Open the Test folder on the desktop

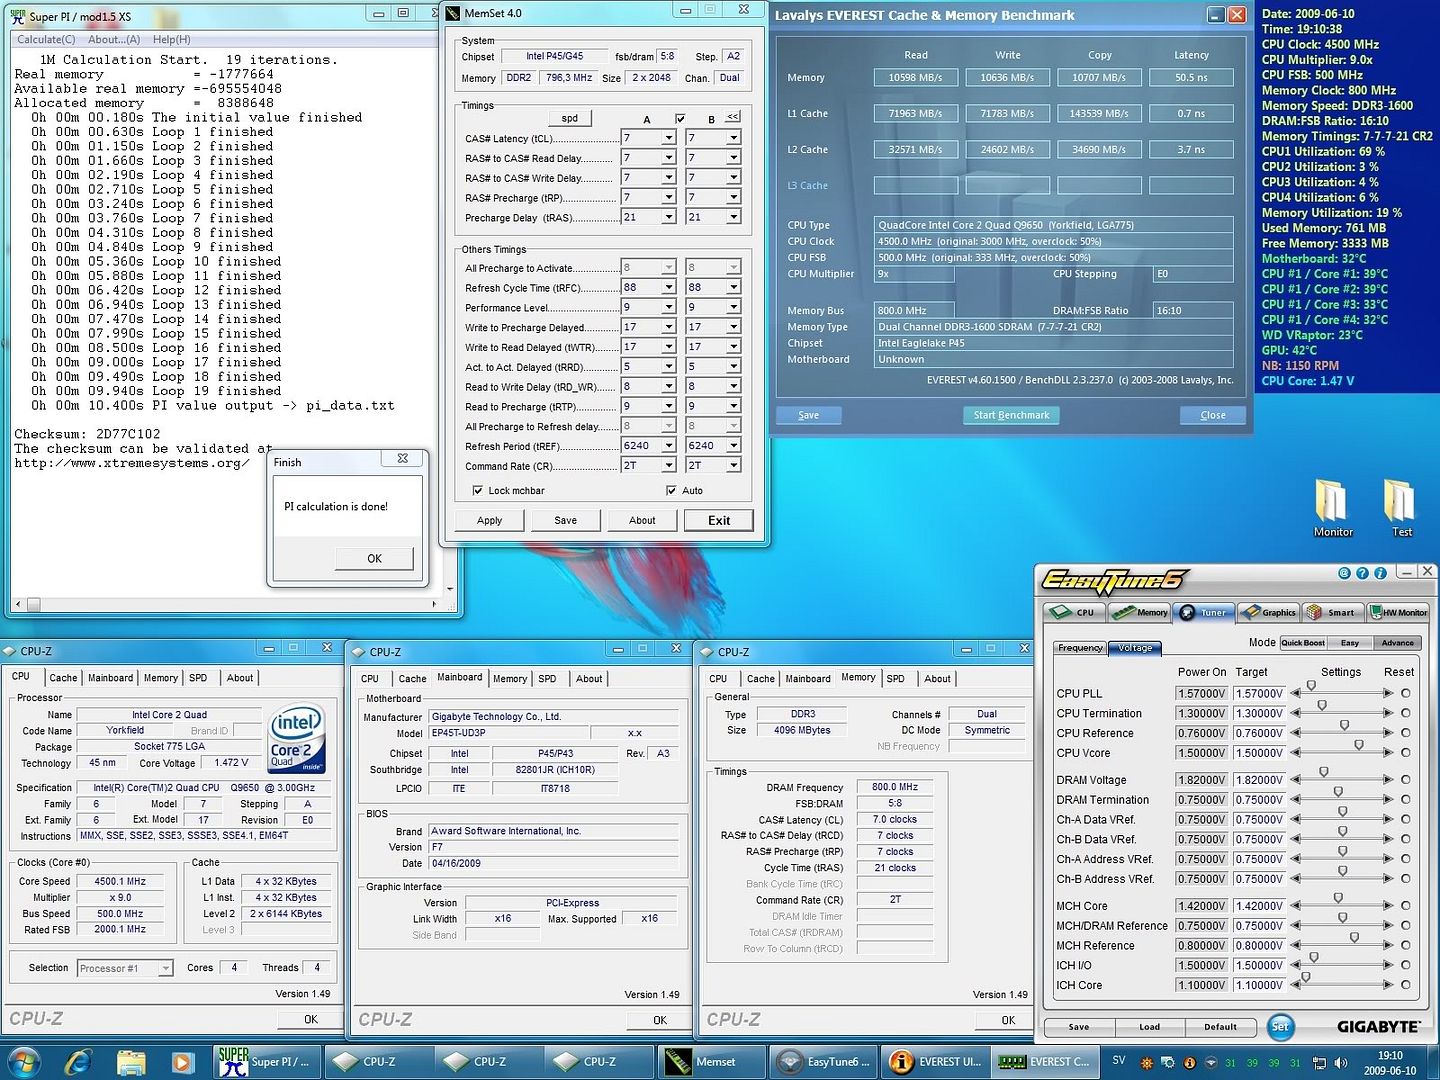point(1401,508)
